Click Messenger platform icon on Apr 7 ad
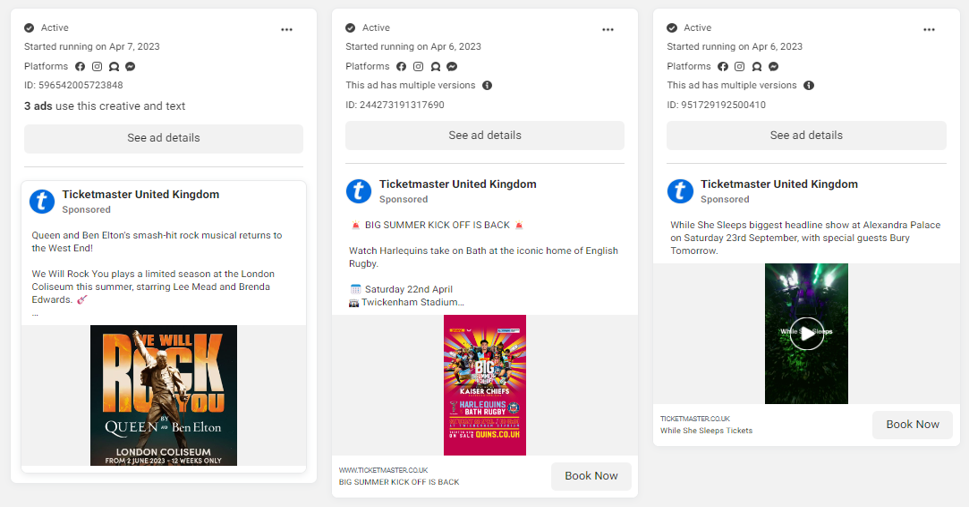 point(130,66)
